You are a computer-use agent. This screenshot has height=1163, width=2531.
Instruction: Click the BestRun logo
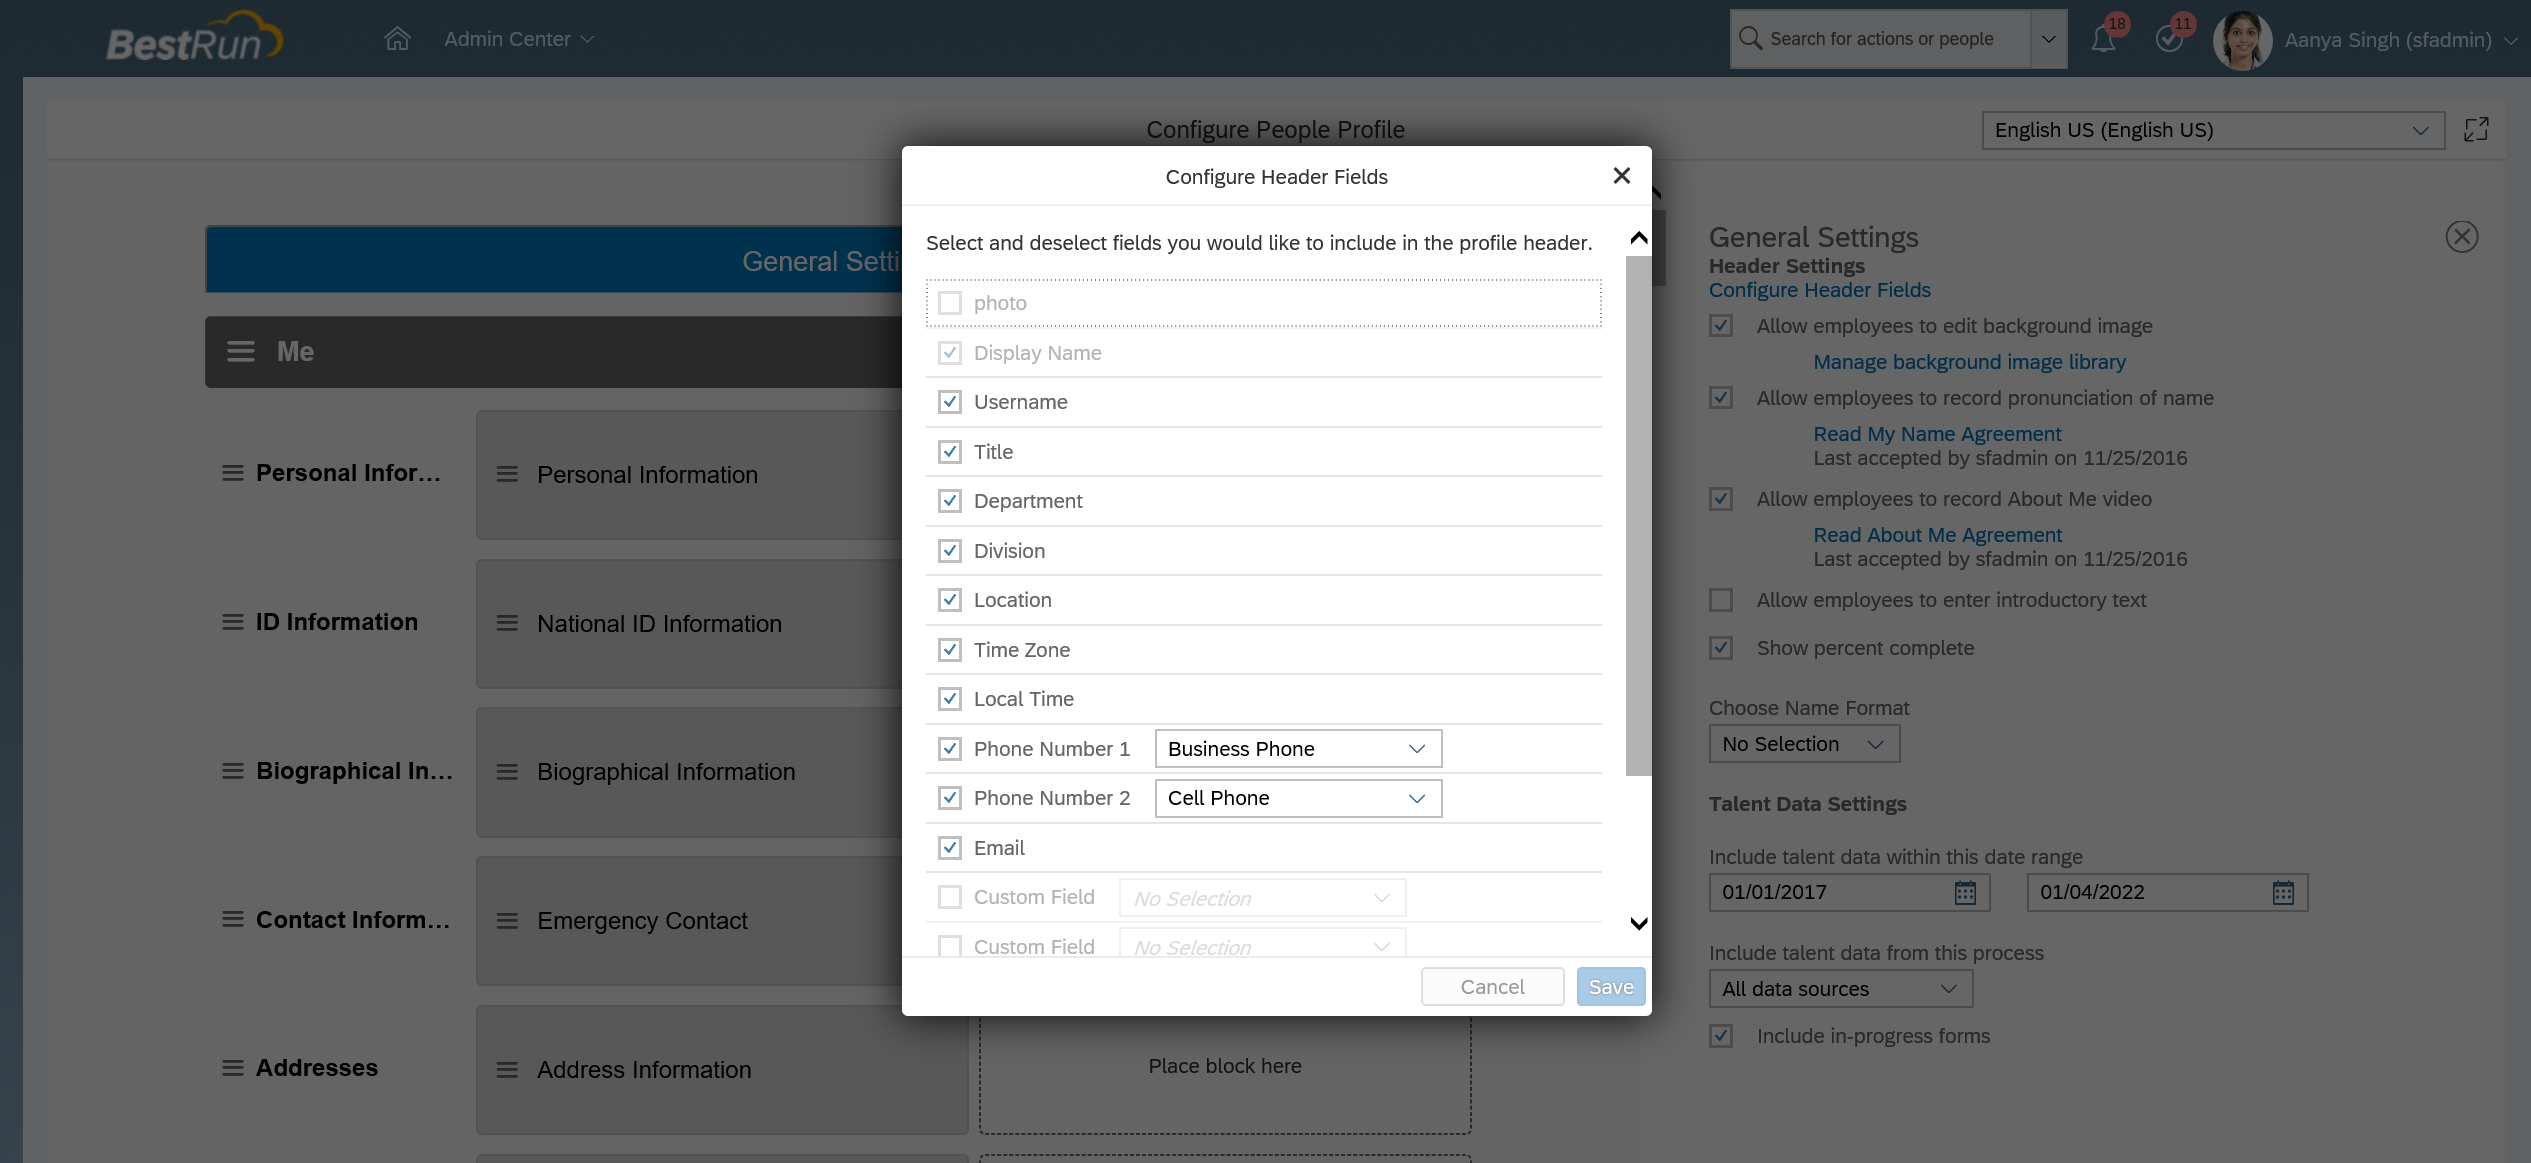point(194,38)
